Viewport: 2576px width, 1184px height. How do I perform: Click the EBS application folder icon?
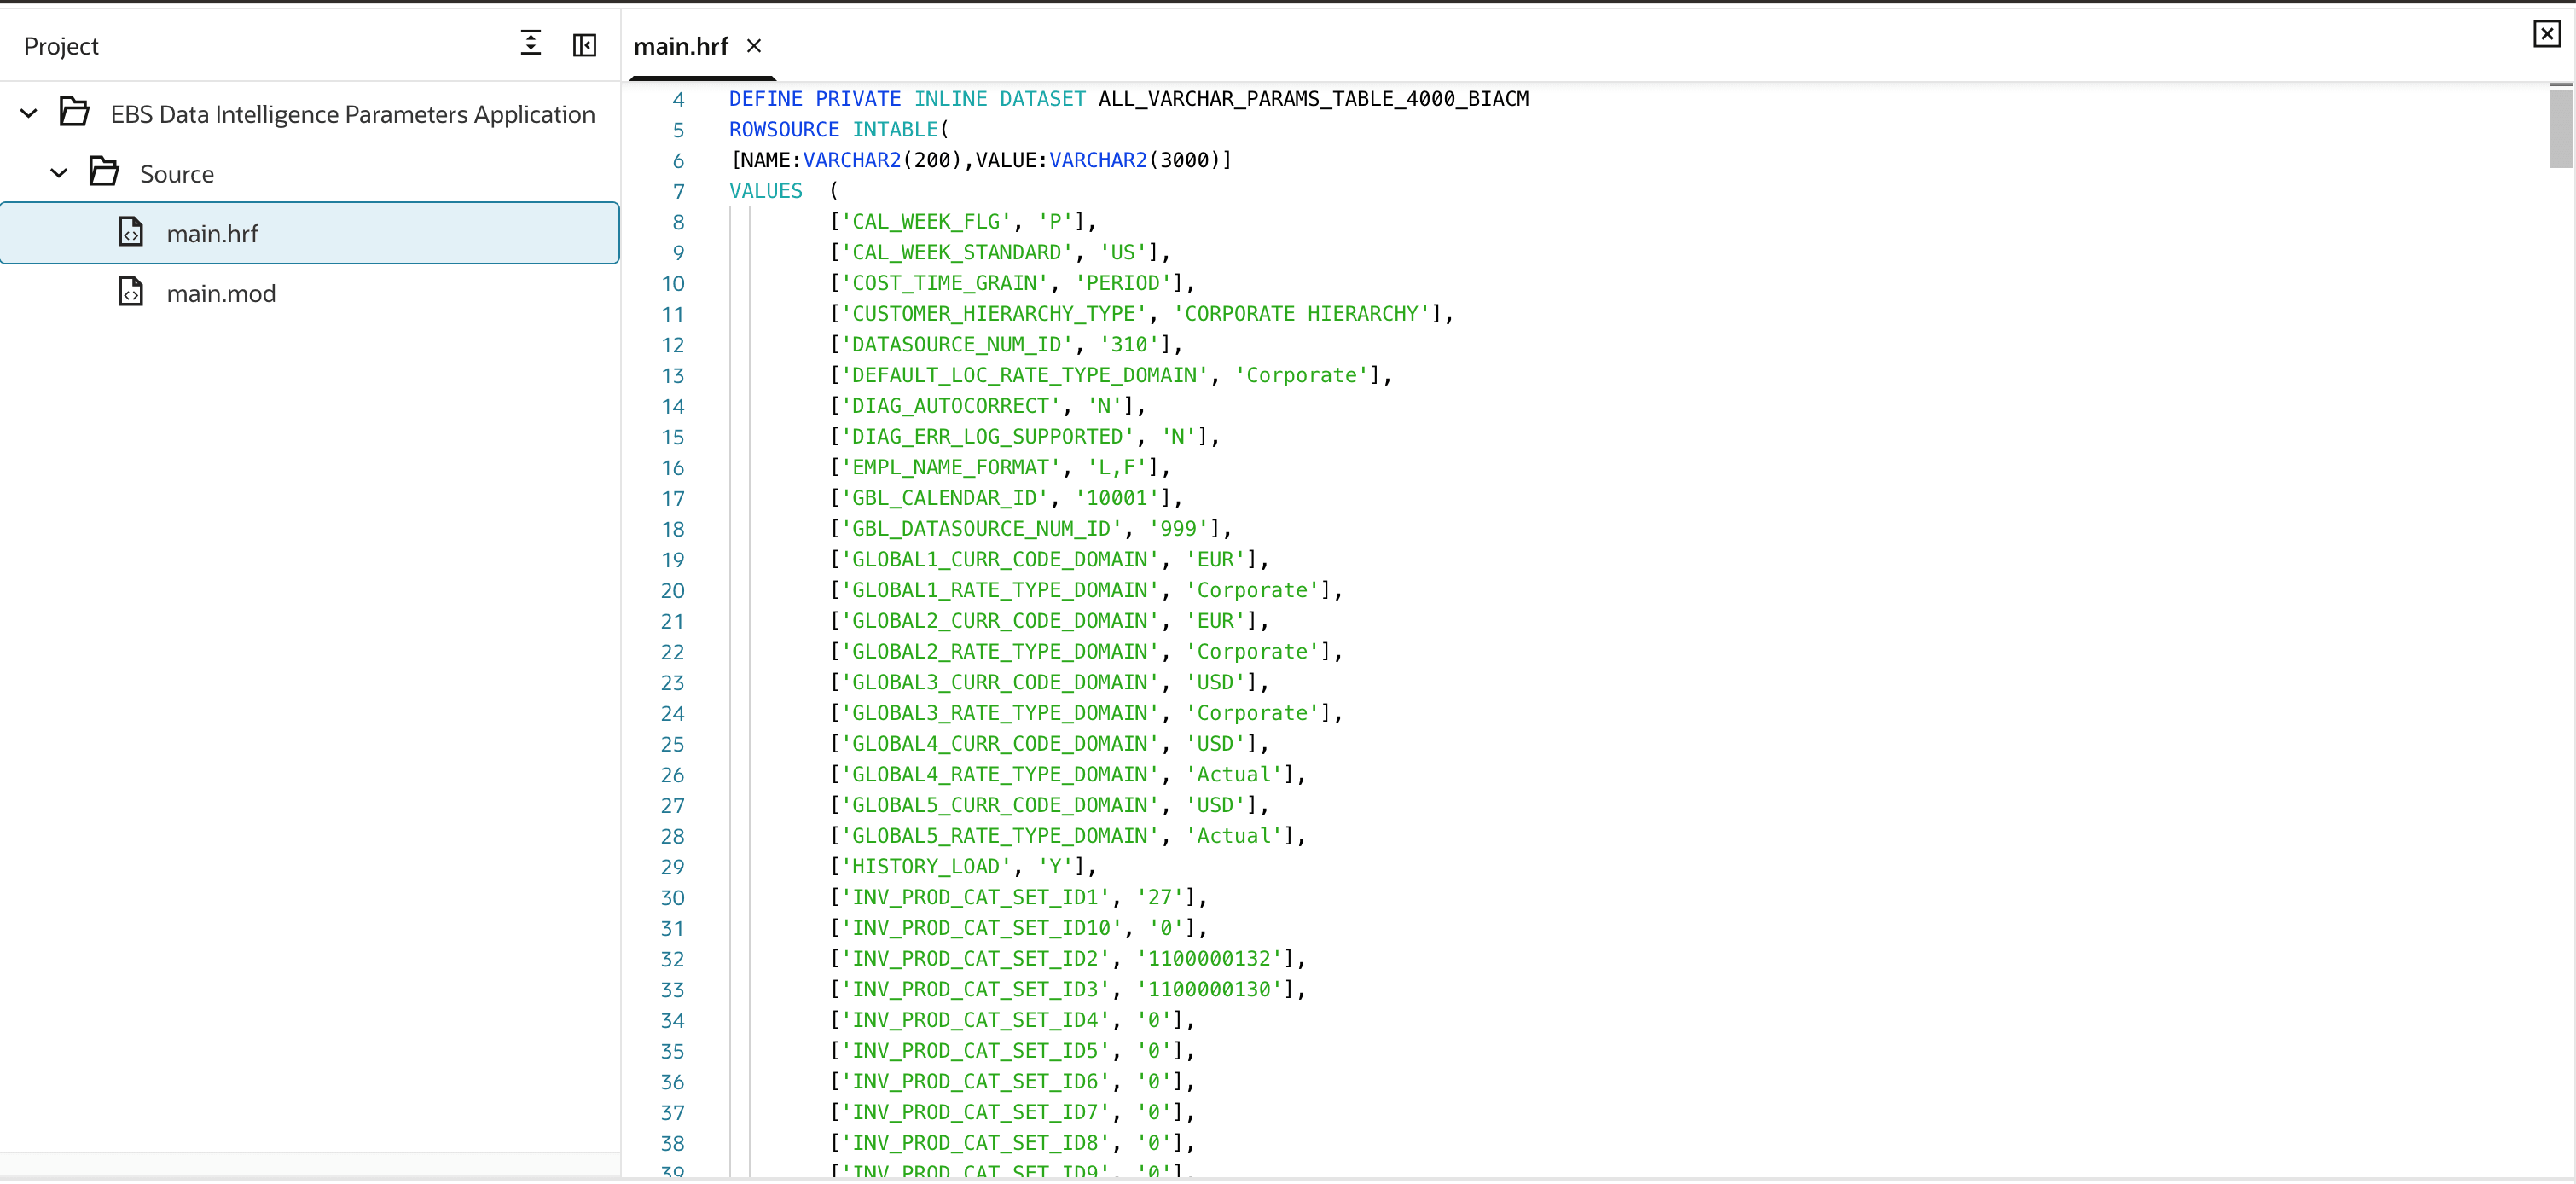74,113
